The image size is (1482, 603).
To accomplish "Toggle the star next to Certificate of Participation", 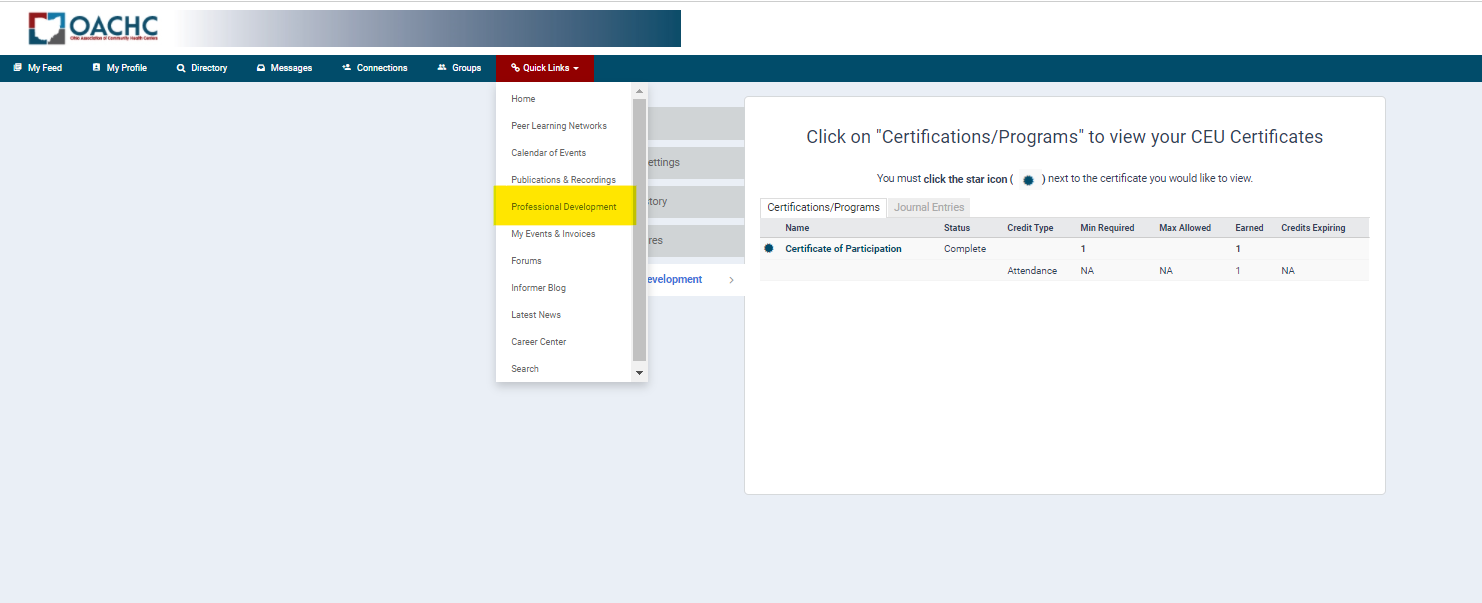I will 767,248.
